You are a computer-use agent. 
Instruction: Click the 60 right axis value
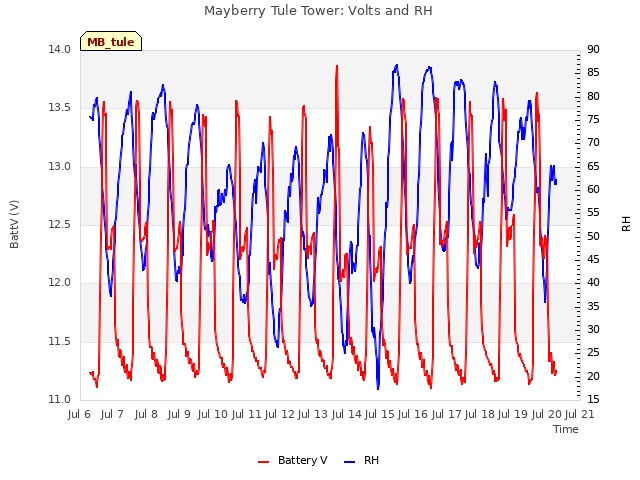[x=593, y=189]
